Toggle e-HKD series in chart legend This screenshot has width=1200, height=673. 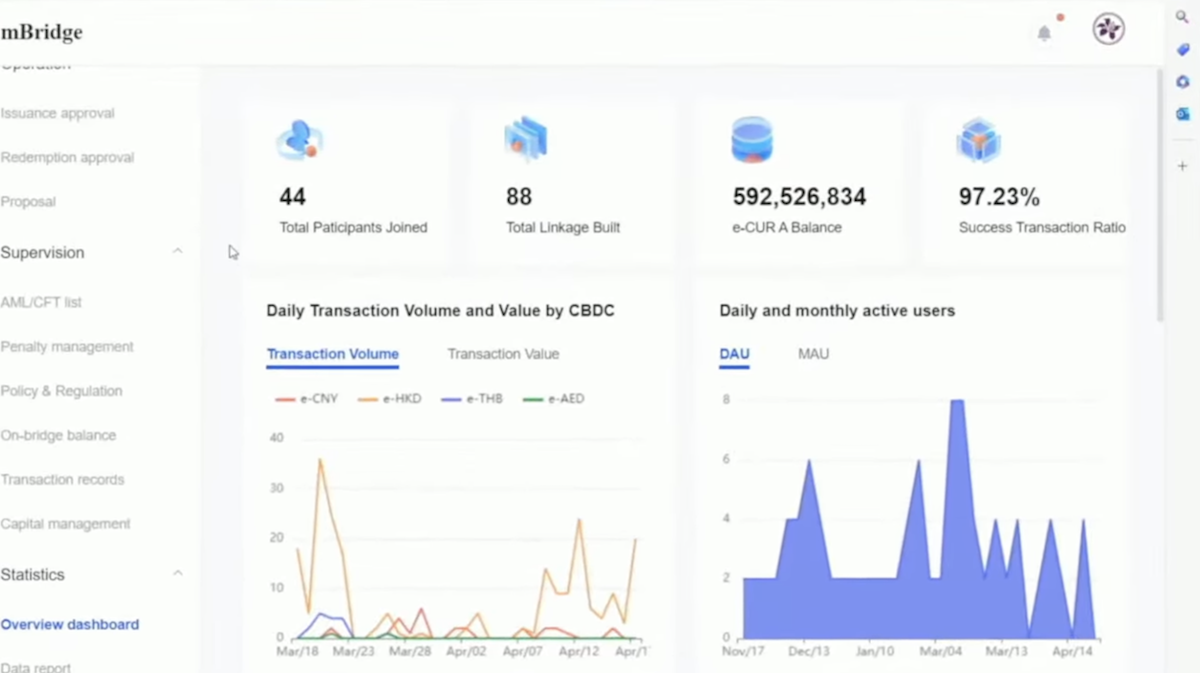pos(390,399)
